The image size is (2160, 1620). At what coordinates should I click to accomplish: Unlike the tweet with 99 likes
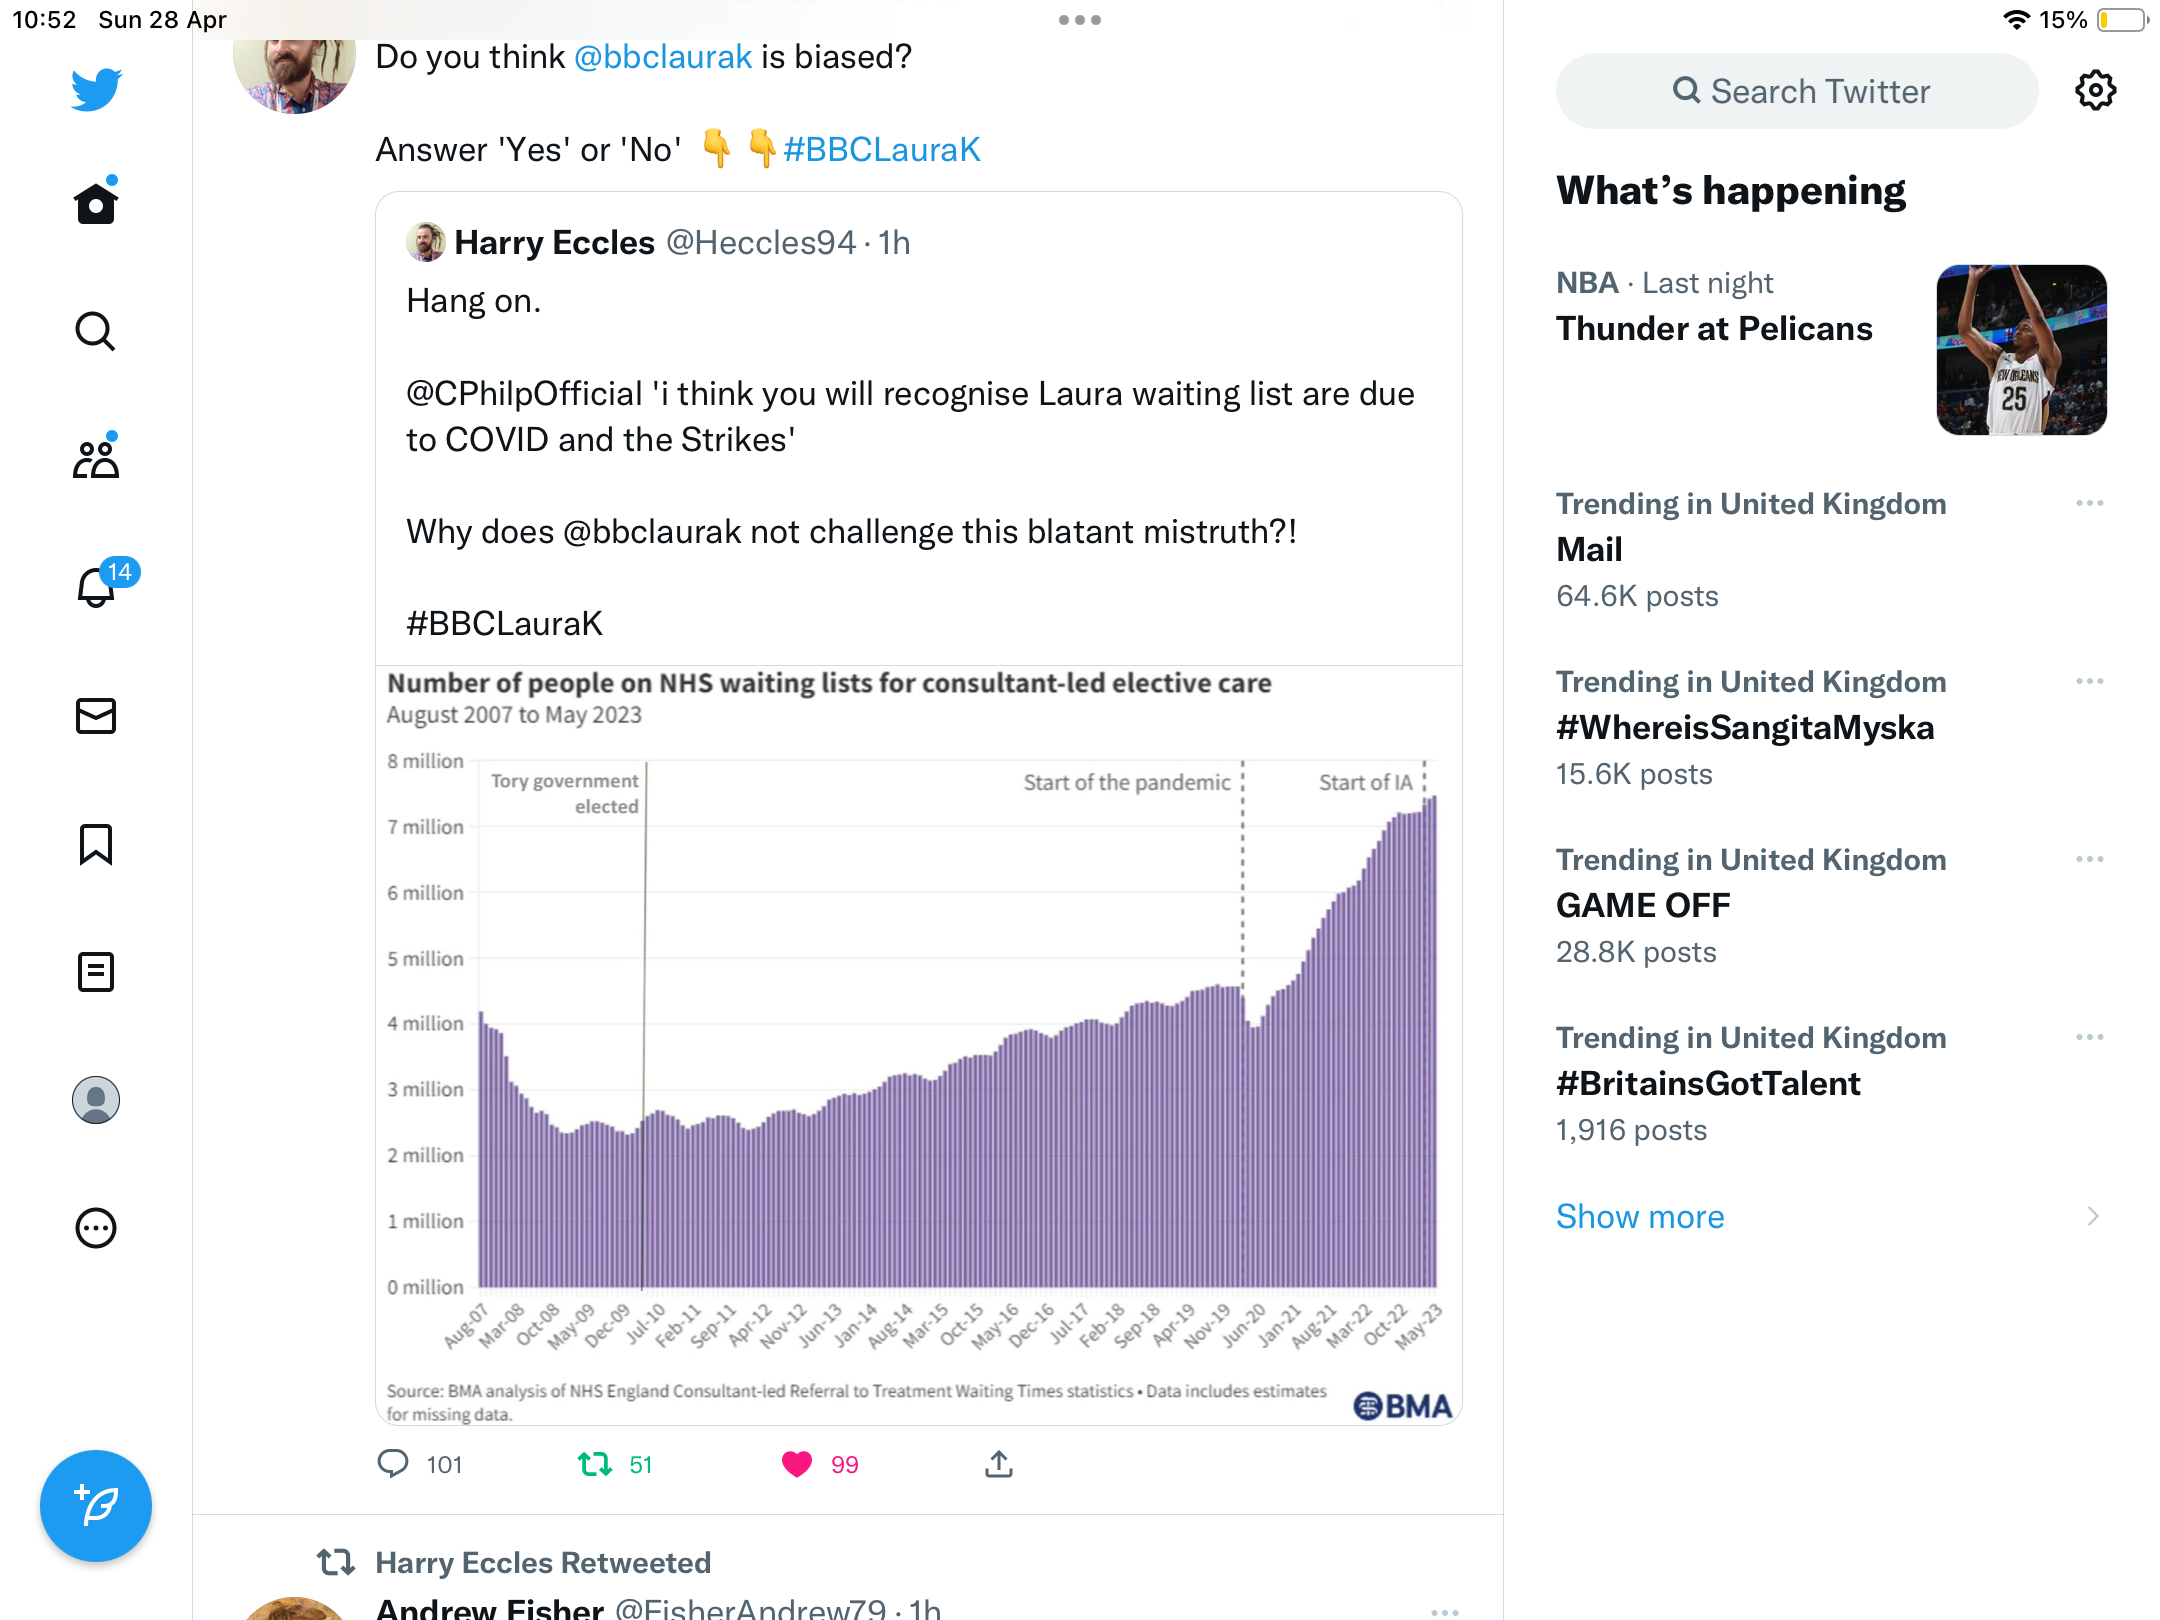point(820,1464)
